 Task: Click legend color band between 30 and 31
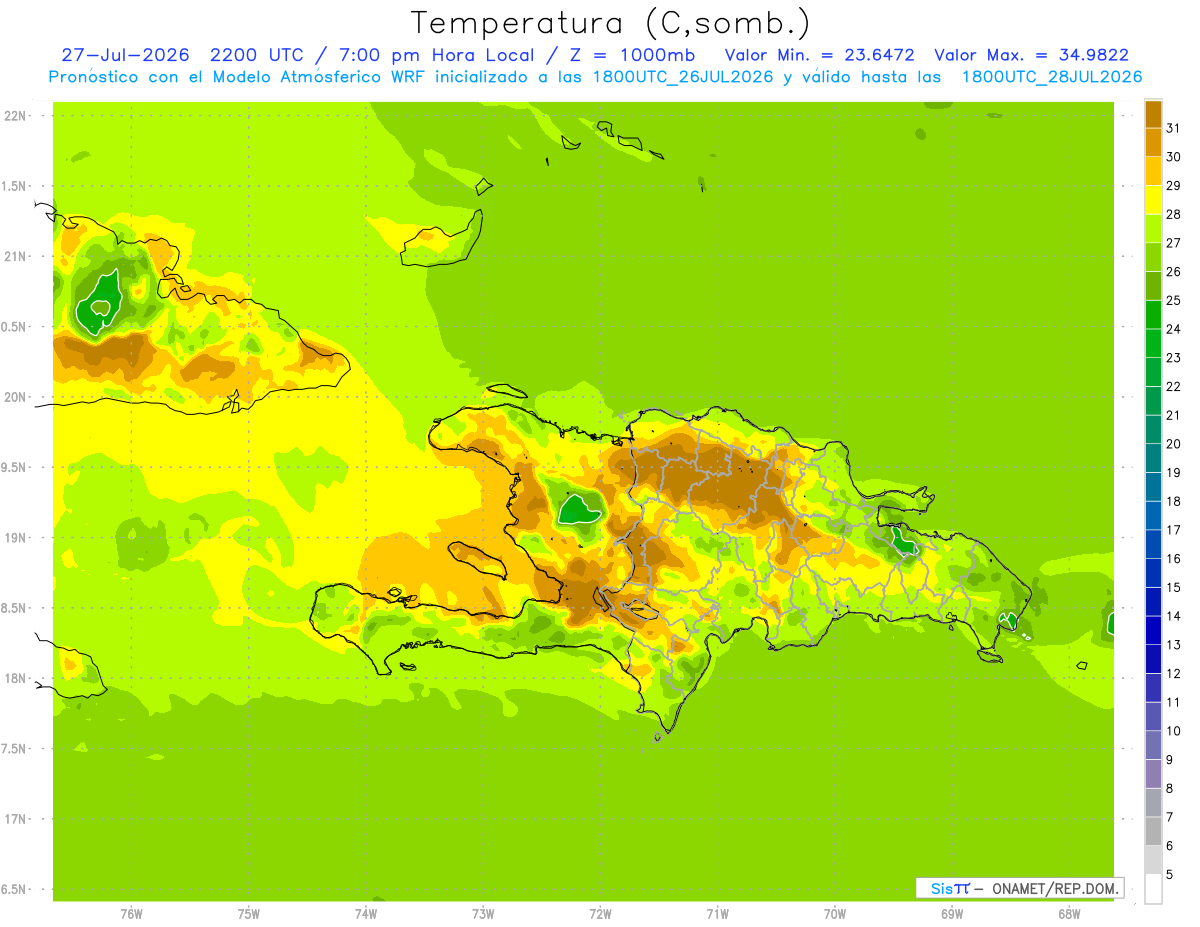pyautogui.click(x=1153, y=142)
